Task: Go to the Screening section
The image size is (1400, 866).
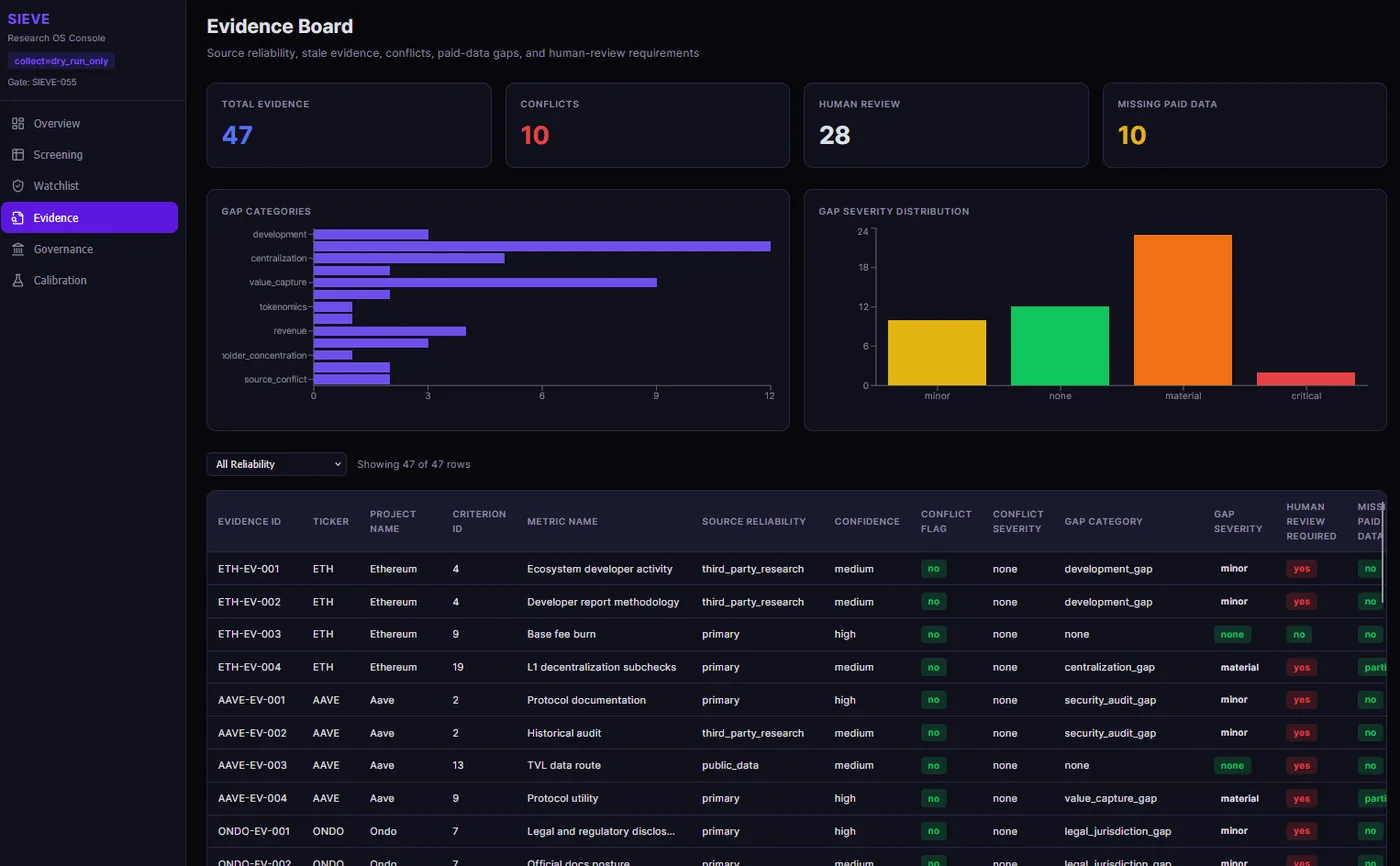Action: click(x=89, y=155)
